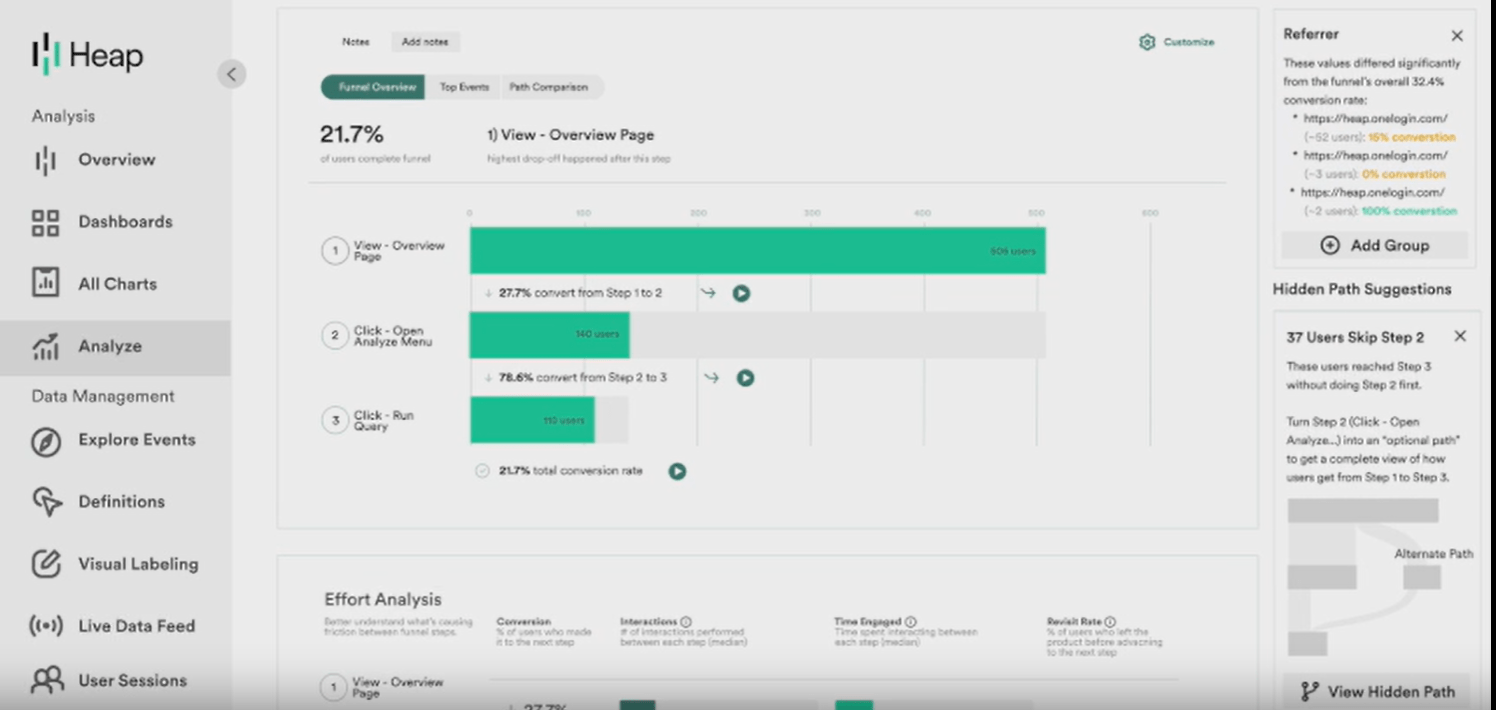Open Visual Labeling in sidebar
1496x710 pixels.
tap(137, 564)
